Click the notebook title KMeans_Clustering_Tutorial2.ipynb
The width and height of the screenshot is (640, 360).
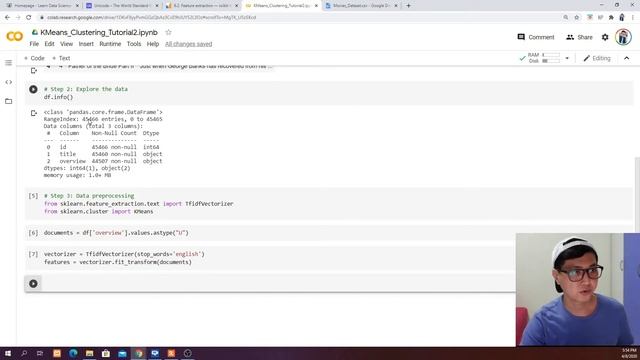click(x=99, y=33)
